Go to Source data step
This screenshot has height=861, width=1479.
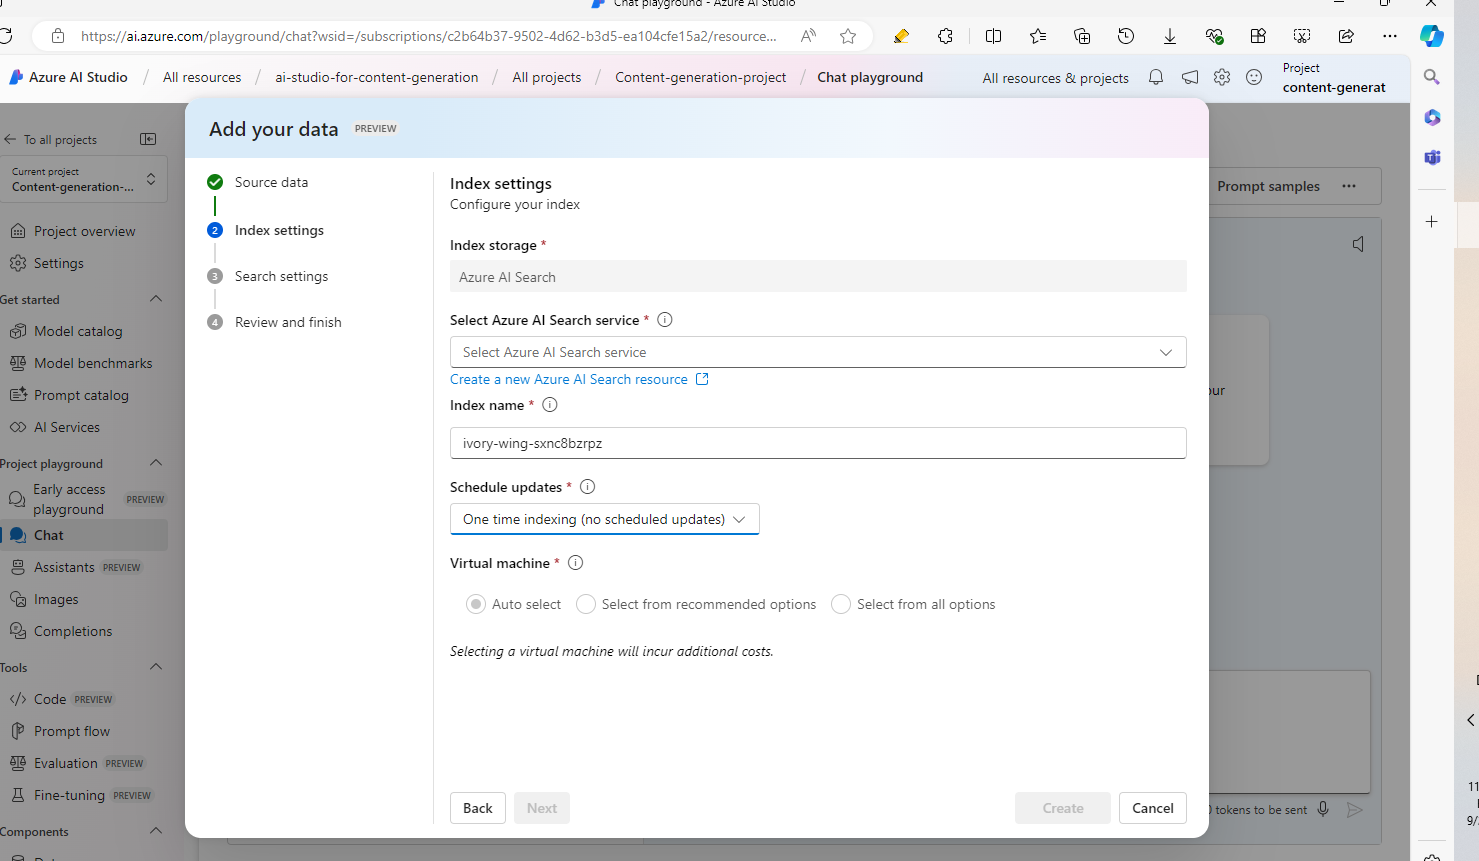click(x=271, y=182)
